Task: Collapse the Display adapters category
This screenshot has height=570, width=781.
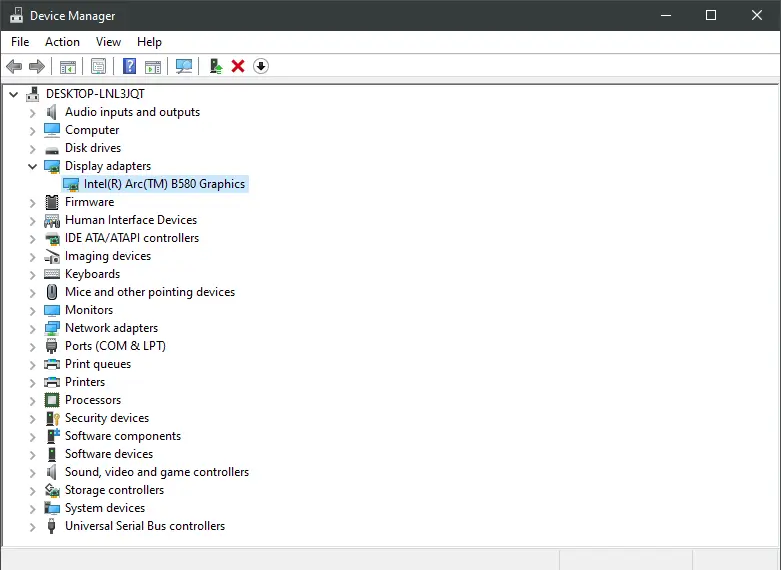Action: pos(32,166)
